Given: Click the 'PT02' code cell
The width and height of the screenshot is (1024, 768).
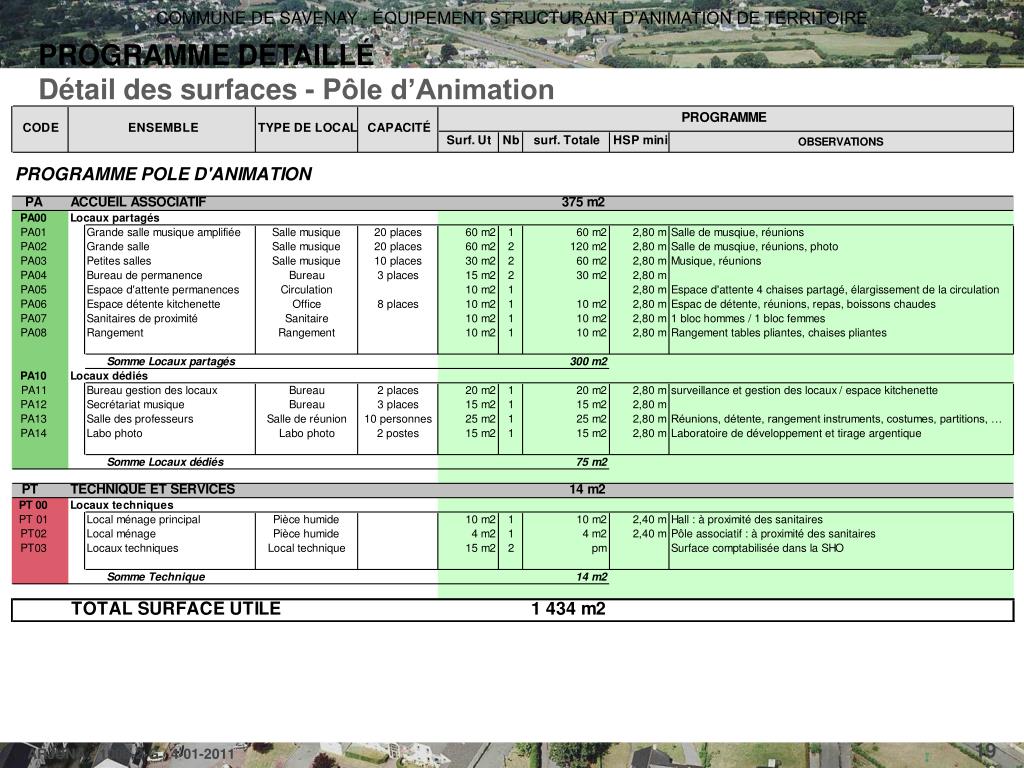Looking at the screenshot, I should [x=33, y=534].
